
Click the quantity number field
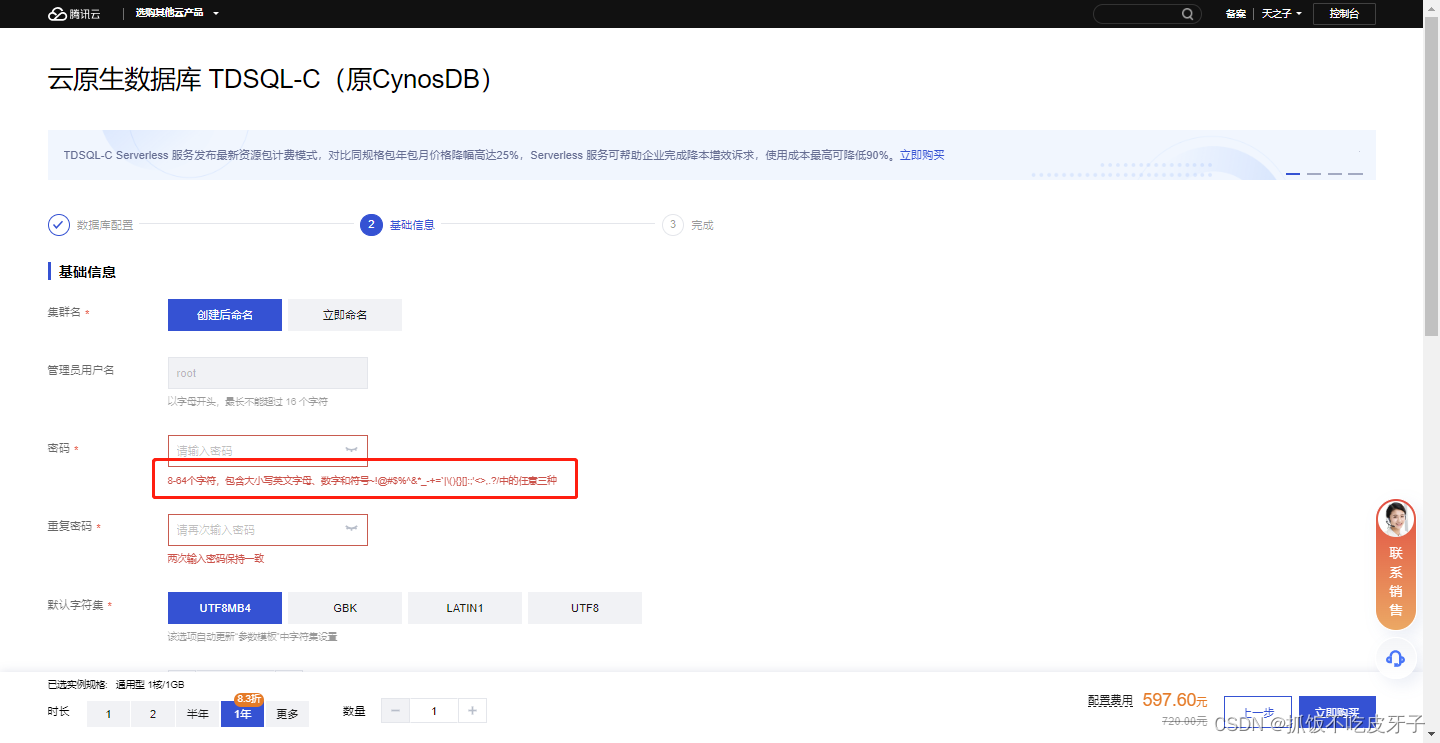434,711
